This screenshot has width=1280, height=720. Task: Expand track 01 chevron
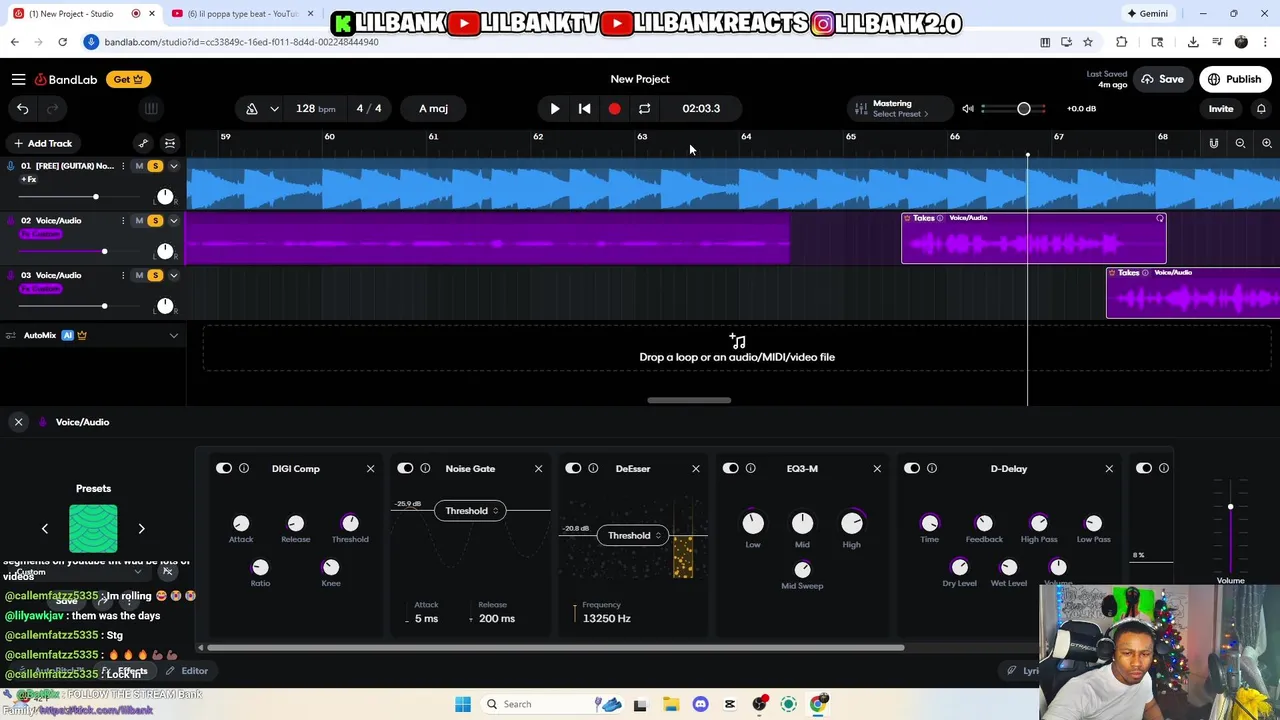174,165
